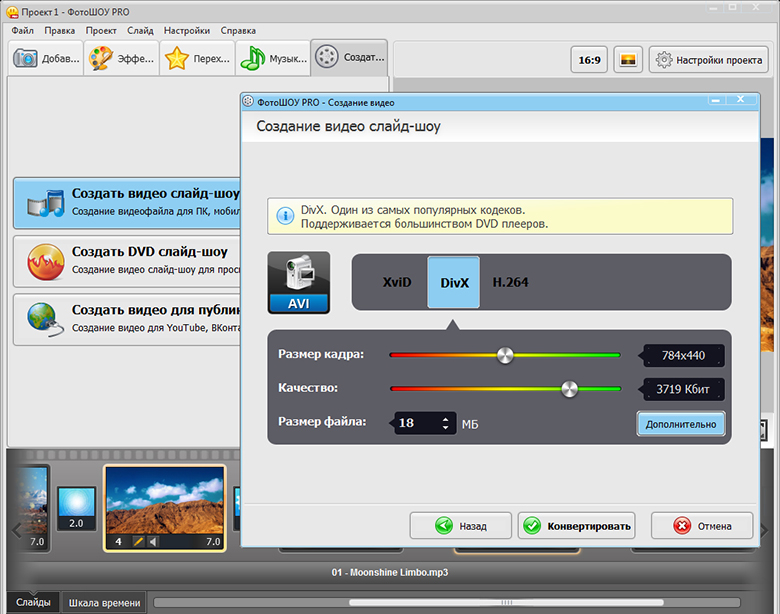Select the DivX codec
Viewport: 780px width, 614px height.
point(454,282)
